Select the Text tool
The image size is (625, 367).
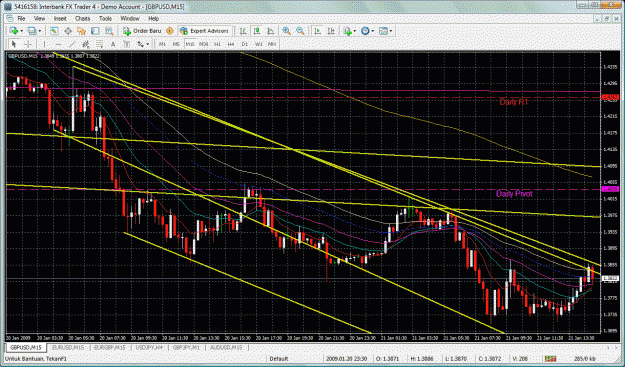coord(113,44)
